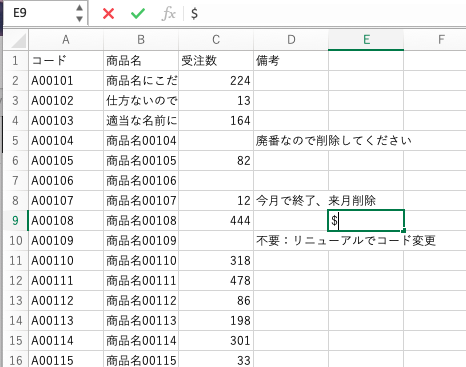Select cell A00103

(x=66, y=121)
